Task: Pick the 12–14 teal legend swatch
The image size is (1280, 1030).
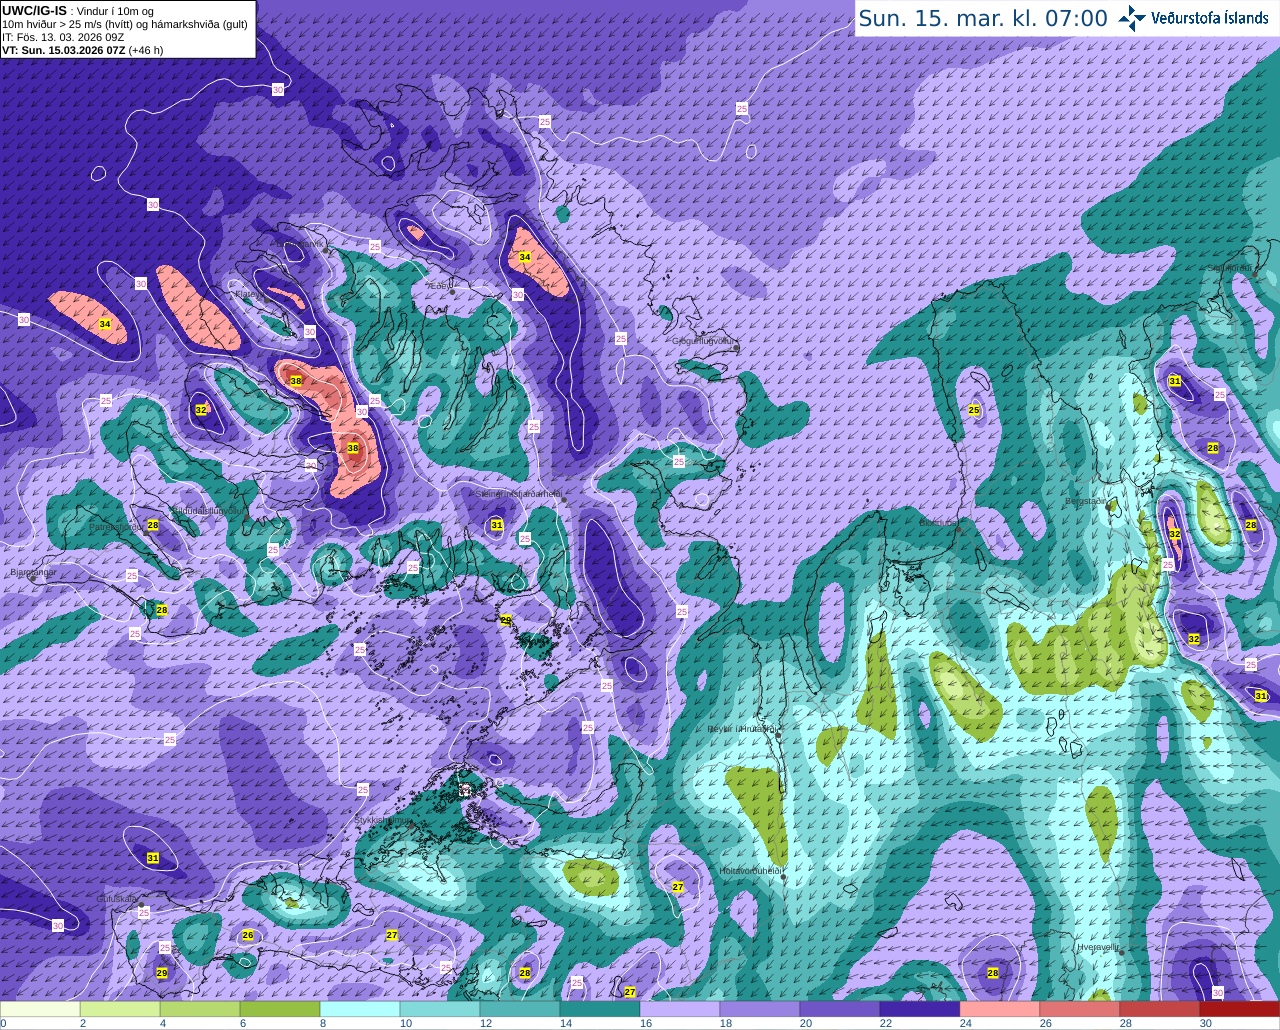Action: pyautogui.click(x=520, y=1009)
